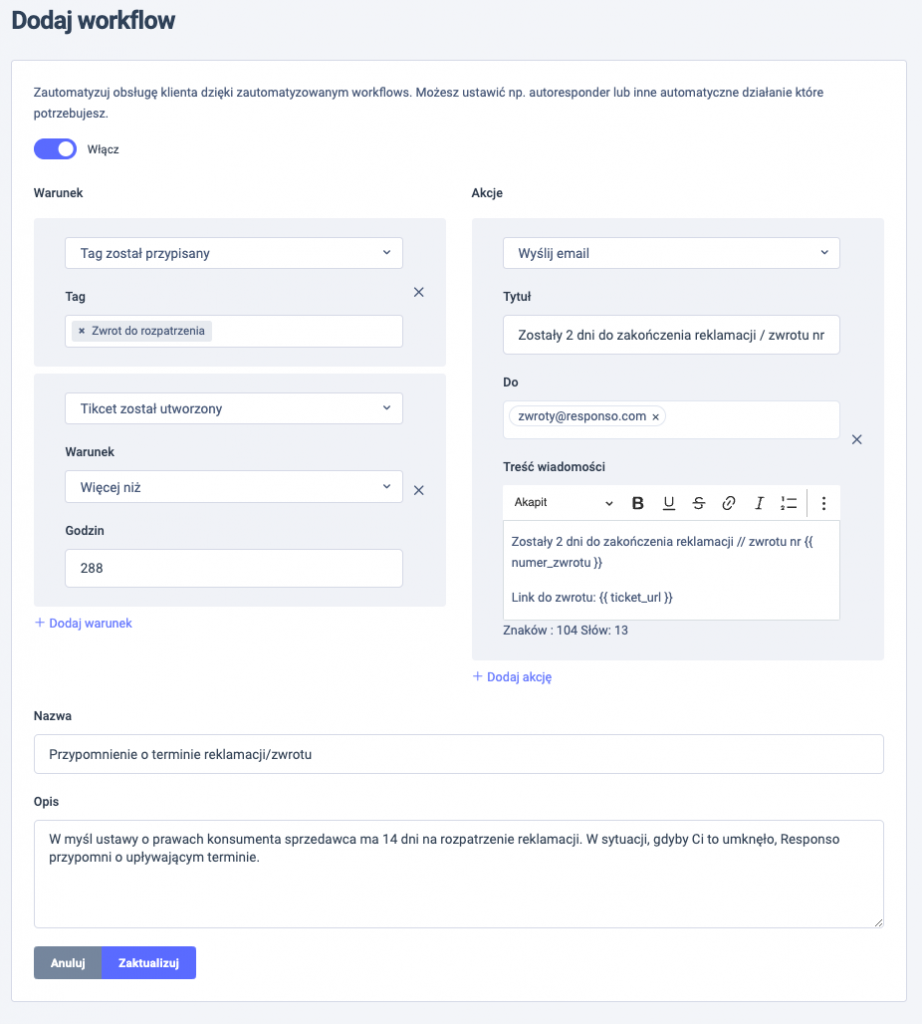Viewport: 922px width, 1024px height.
Task: Apply italic formatting in message editor
Action: point(759,503)
